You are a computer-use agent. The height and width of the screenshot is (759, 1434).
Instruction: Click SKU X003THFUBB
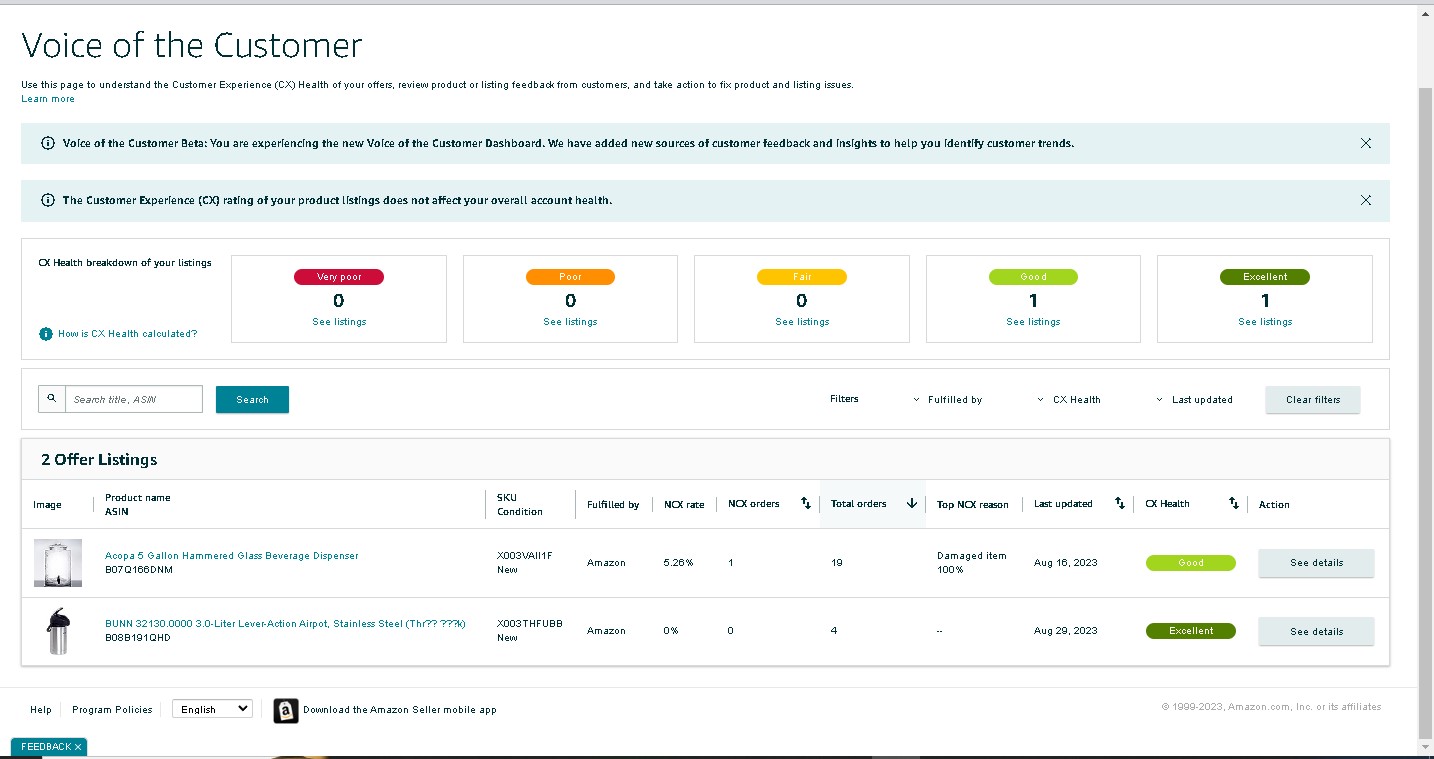pyautogui.click(x=529, y=624)
